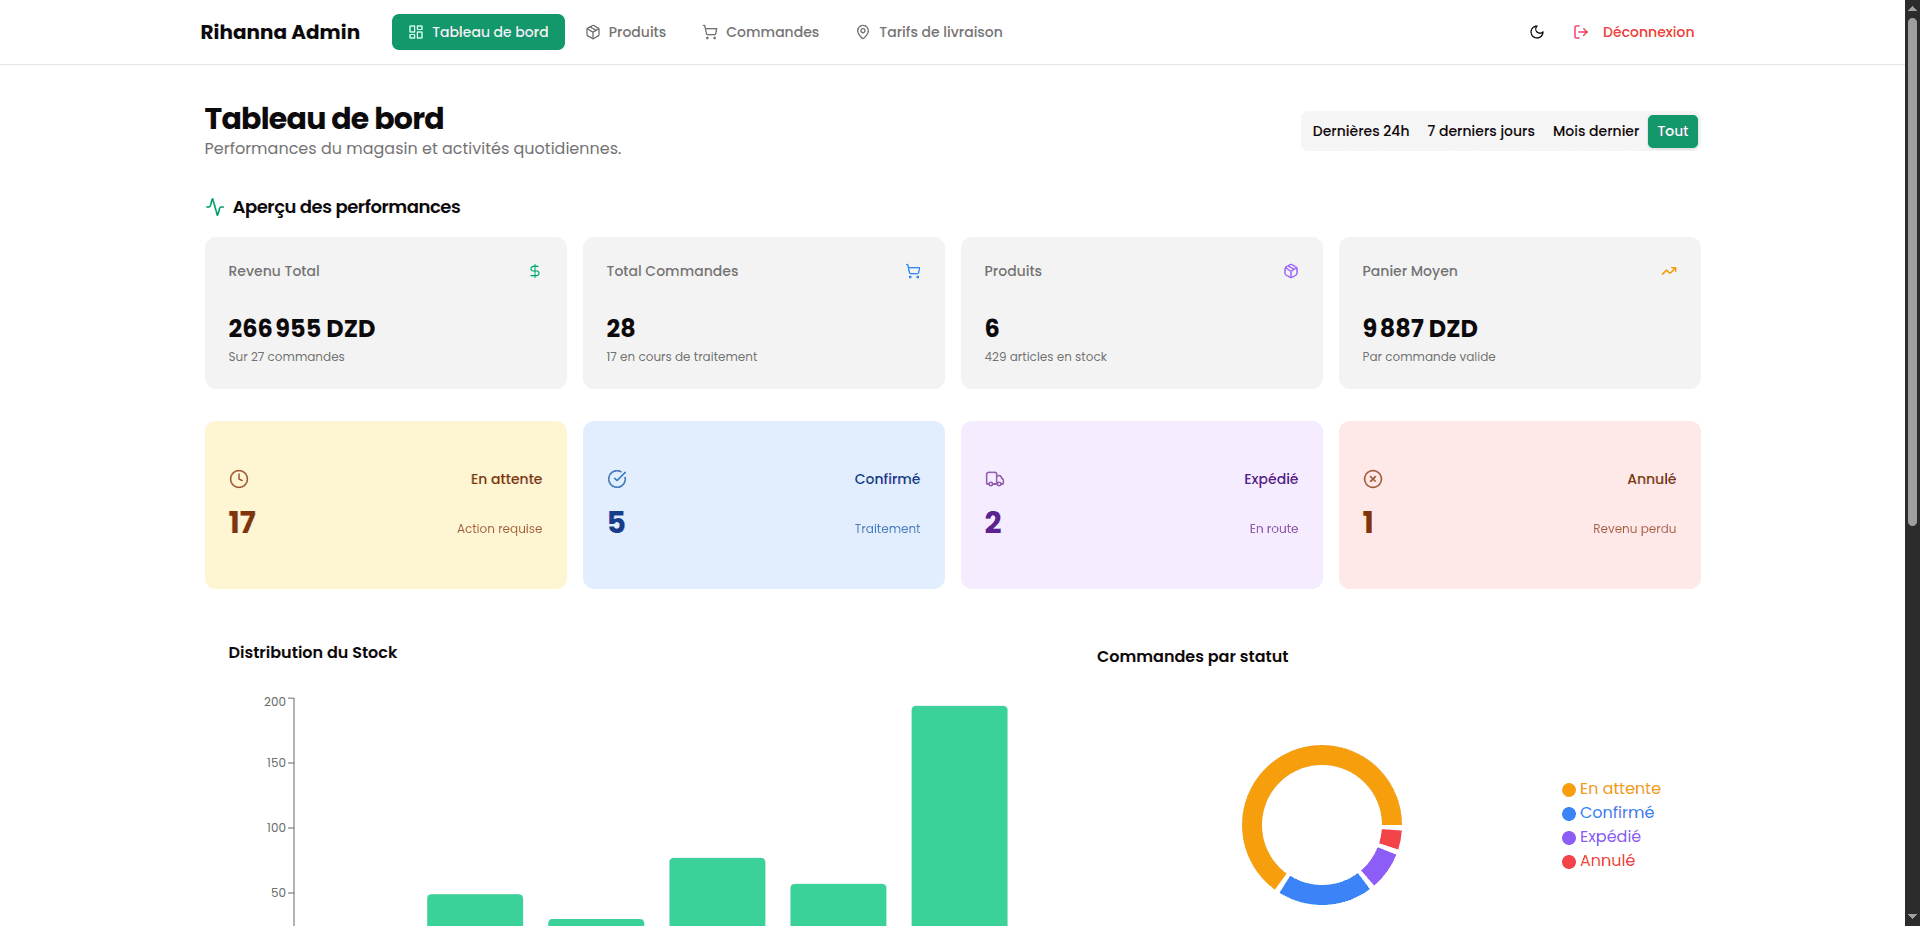Click the 'Traitement' label on Confirmé card
Viewport: 1920px width, 926px height.
(887, 529)
